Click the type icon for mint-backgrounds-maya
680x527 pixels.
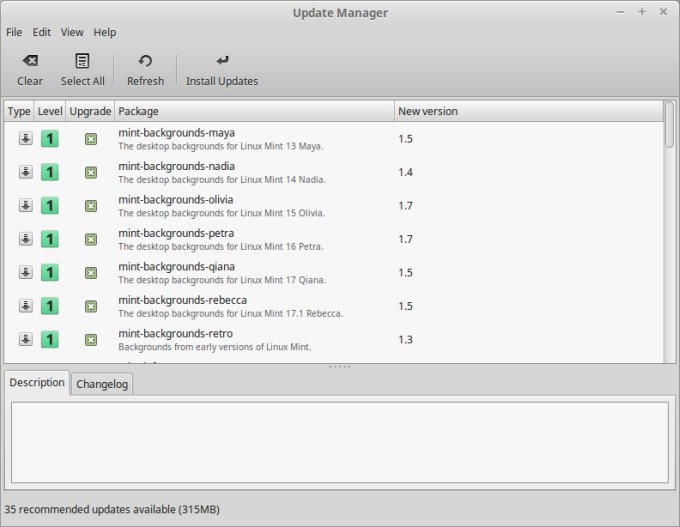pos(25,139)
